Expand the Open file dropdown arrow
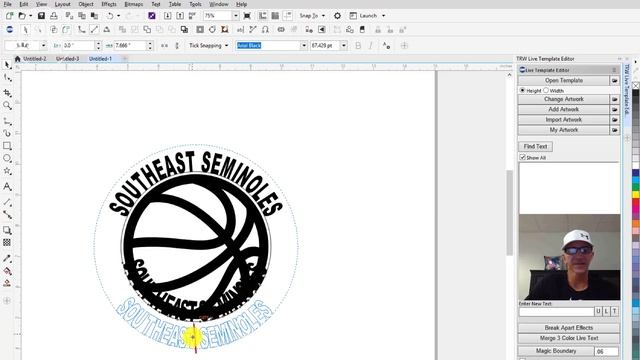This screenshot has width=640, height=360. (31, 16)
